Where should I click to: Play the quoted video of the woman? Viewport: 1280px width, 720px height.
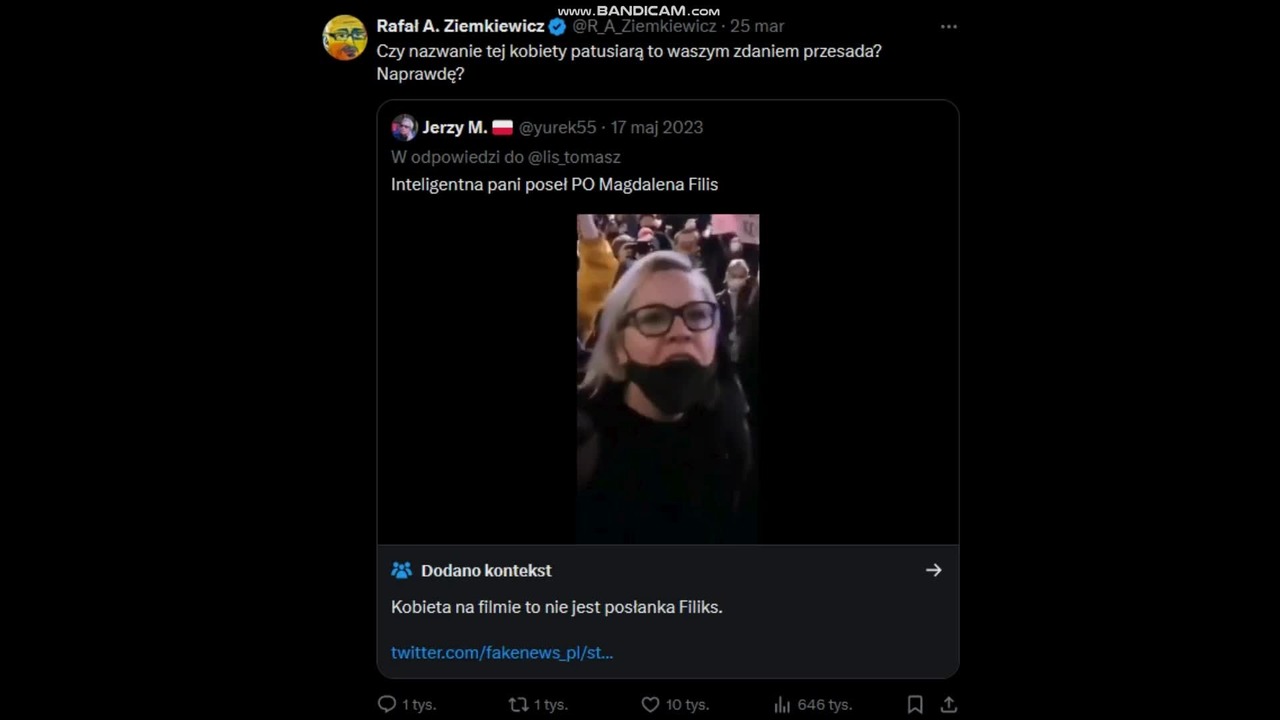coord(668,379)
